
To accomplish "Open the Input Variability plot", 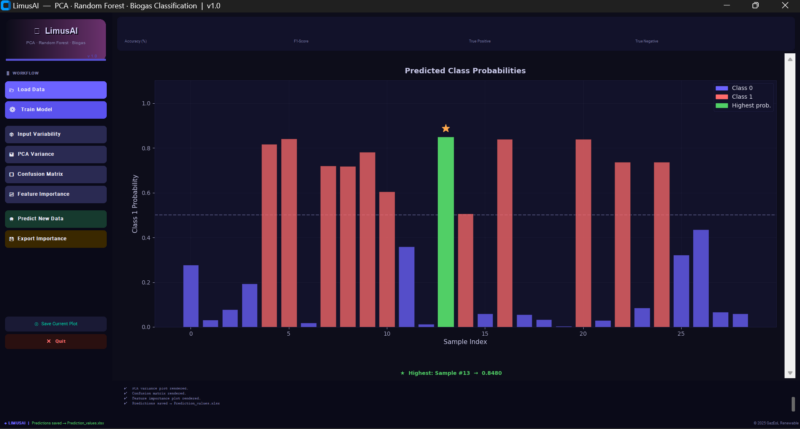I will pyautogui.click(x=55, y=134).
